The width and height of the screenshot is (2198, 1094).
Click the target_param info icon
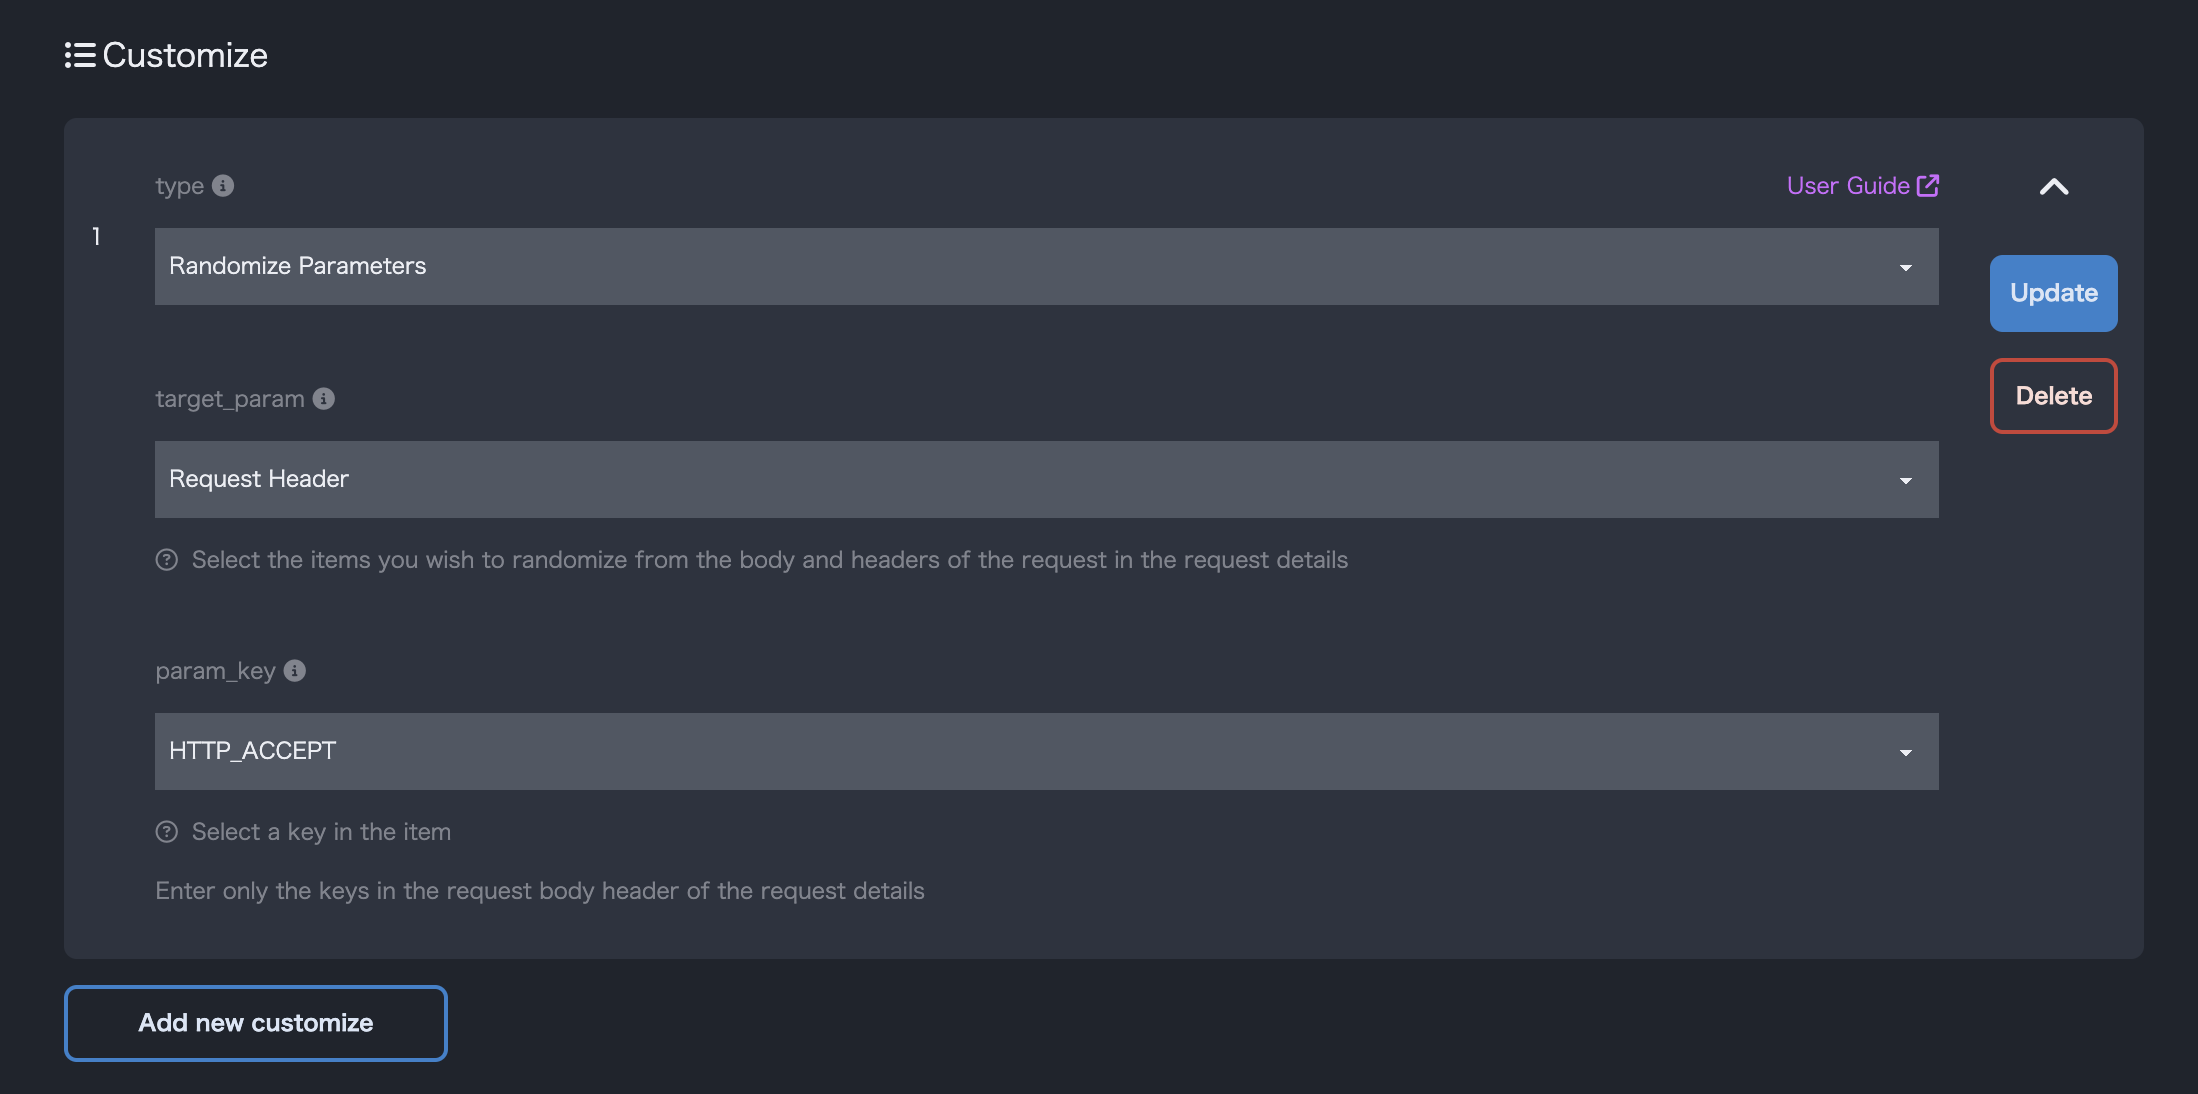[324, 399]
